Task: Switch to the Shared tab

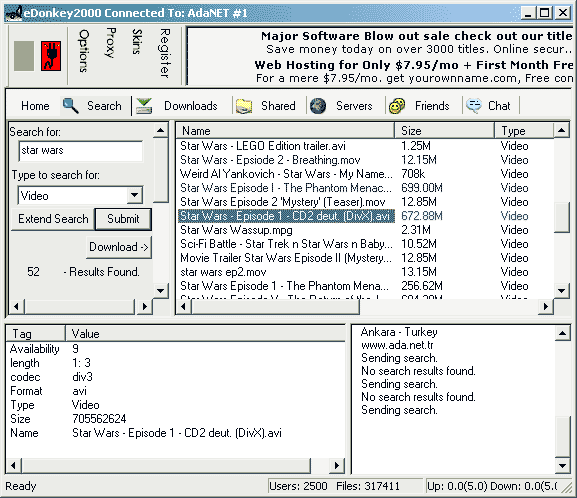Action: click(x=278, y=106)
